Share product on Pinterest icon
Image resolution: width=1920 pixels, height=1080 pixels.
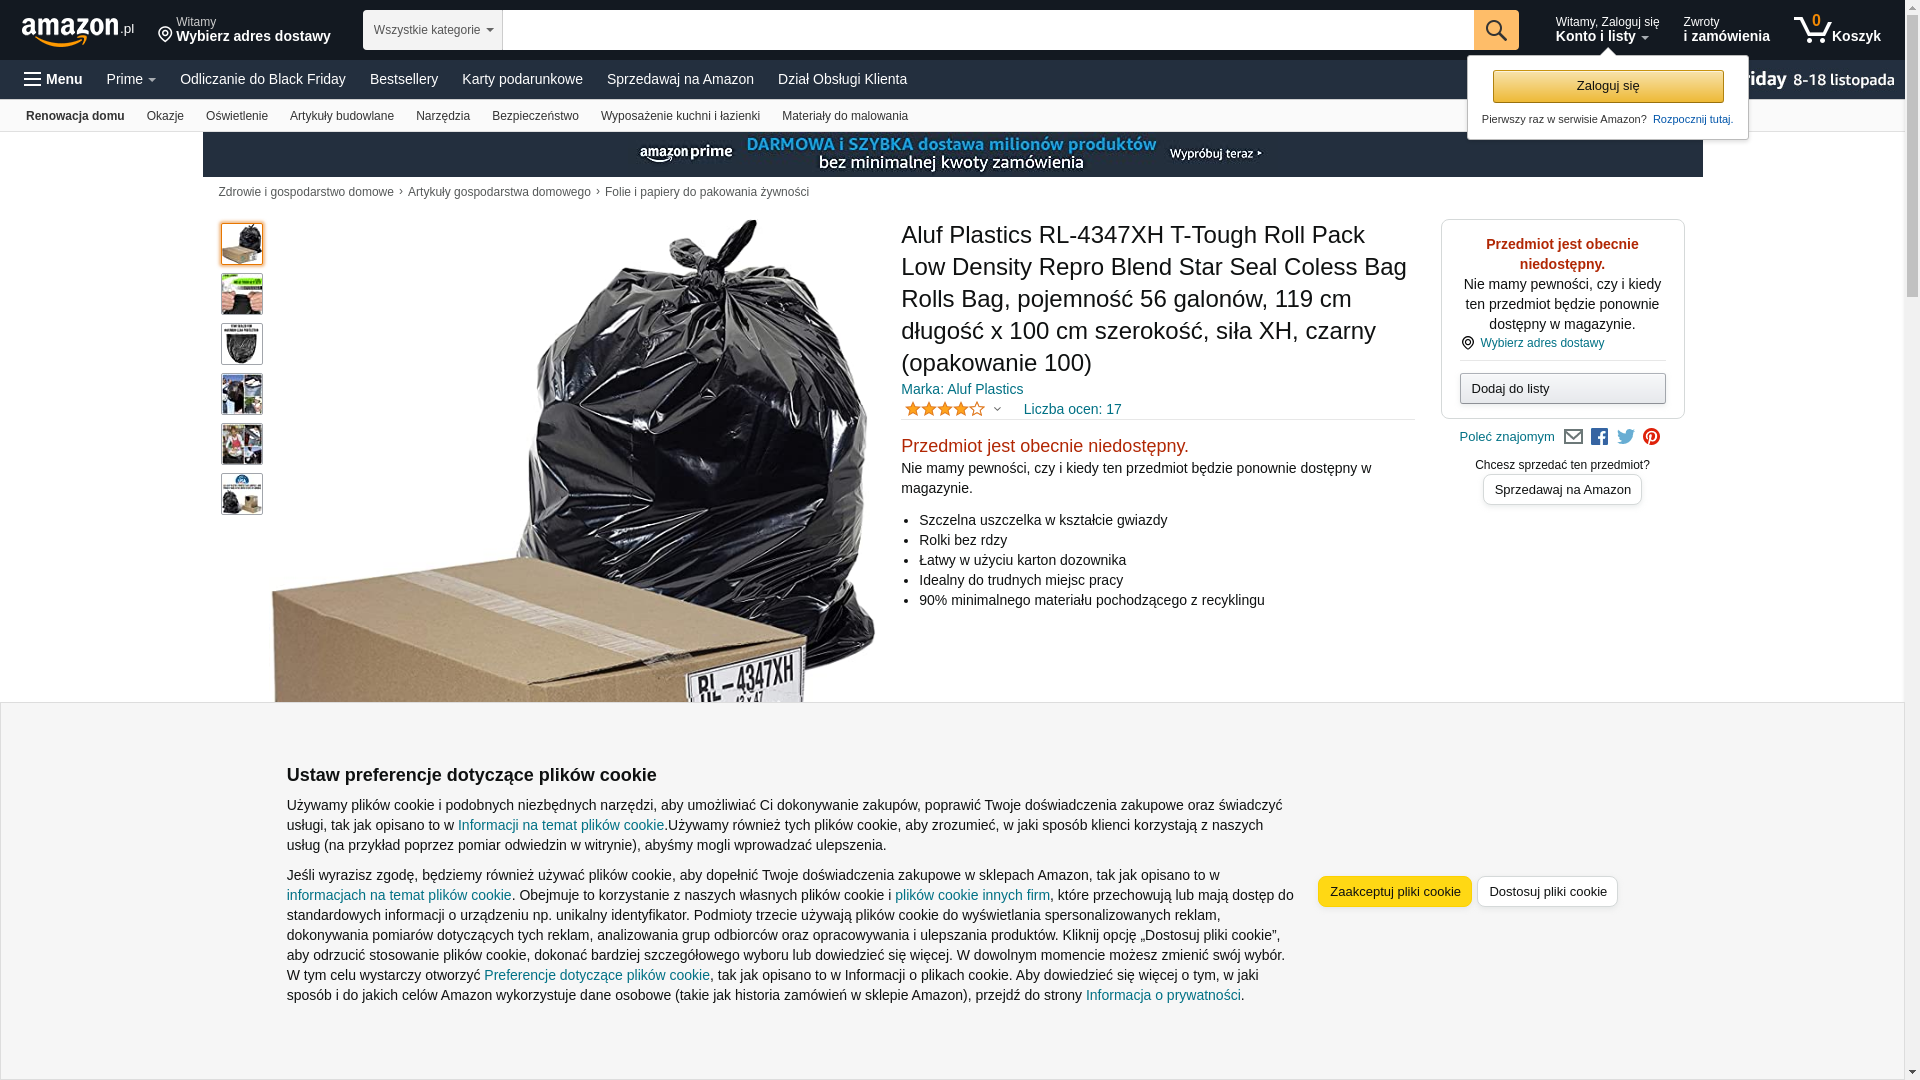(1651, 437)
